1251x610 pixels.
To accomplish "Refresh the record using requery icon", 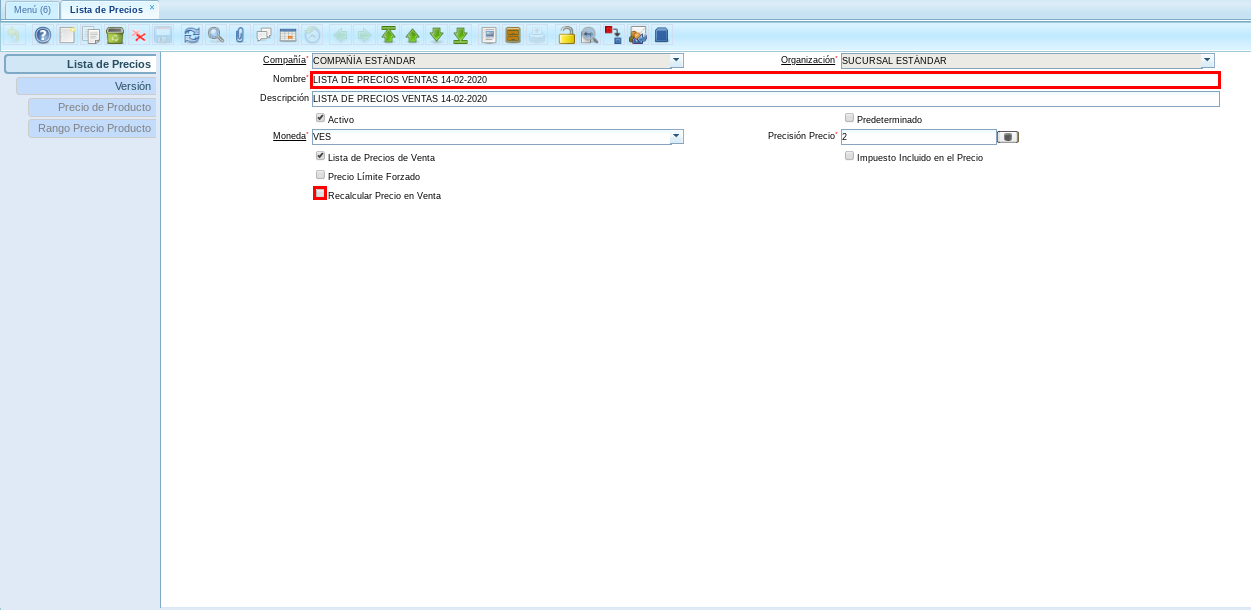I will click(x=192, y=35).
